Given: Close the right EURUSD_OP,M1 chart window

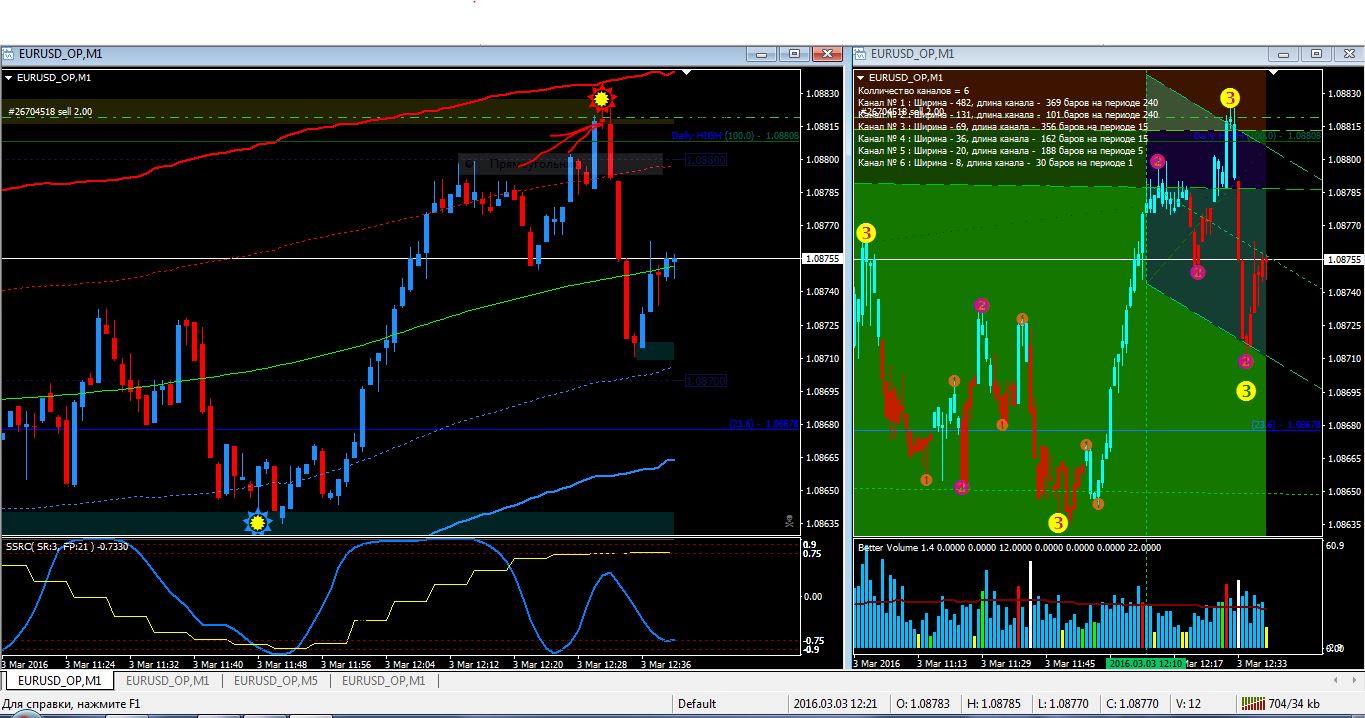Looking at the screenshot, I should pyautogui.click(x=1348, y=54).
